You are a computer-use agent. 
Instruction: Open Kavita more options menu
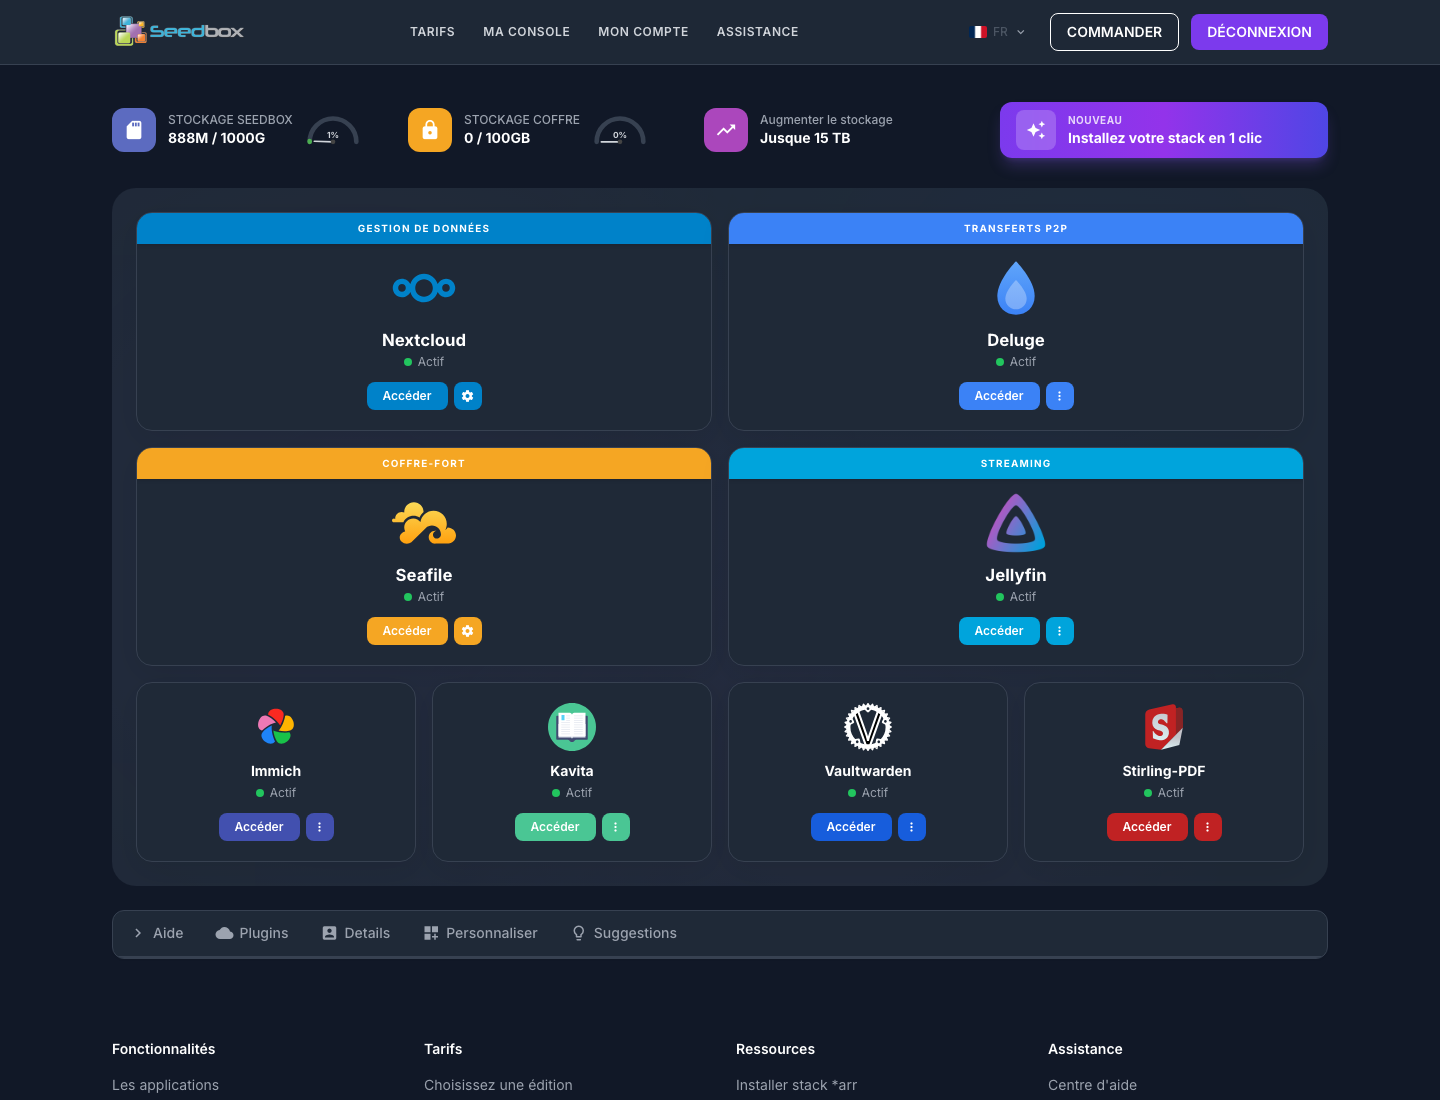point(616,827)
